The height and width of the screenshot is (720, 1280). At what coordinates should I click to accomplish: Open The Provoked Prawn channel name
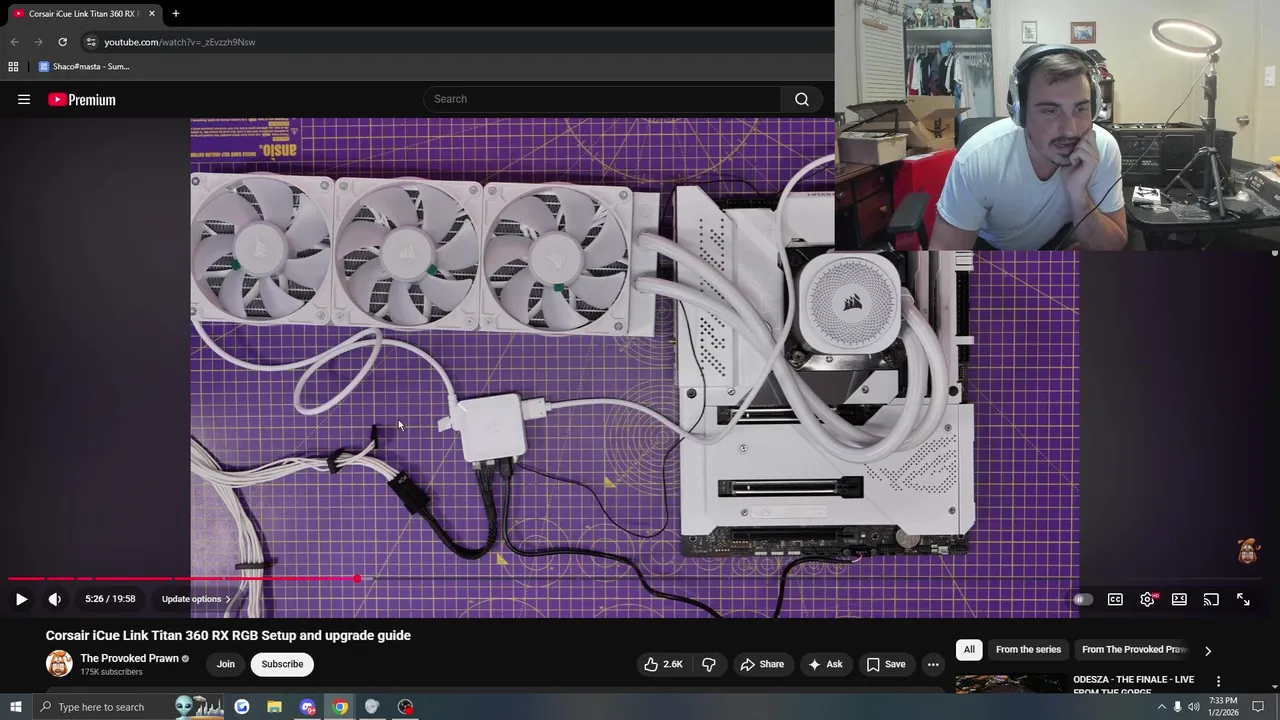(129, 658)
